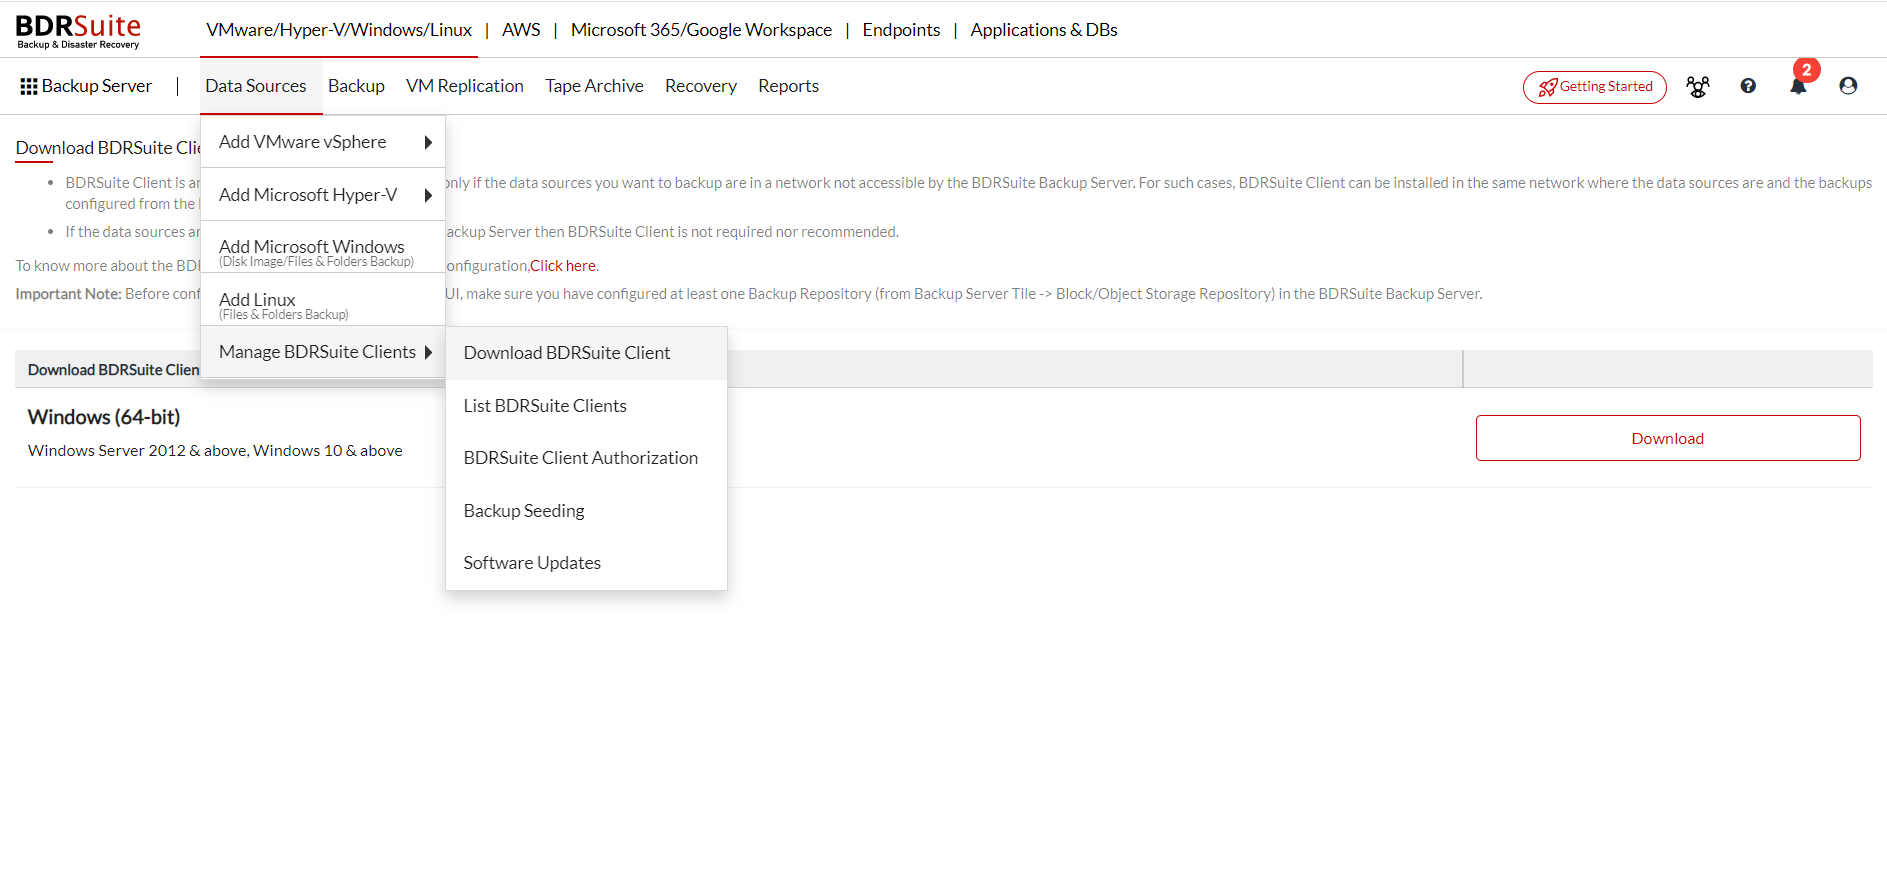Click the Getting Started rocket button
Screen dimensions: 1887x887
pos(1595,87)
